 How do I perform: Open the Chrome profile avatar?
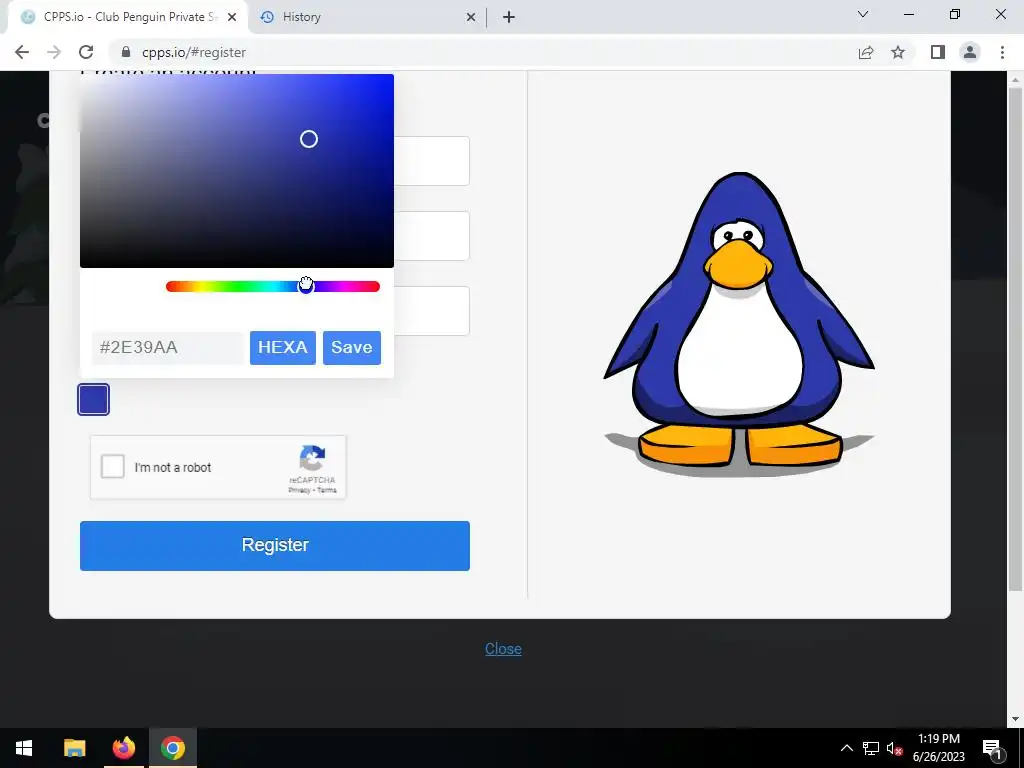tap(970, 52)
